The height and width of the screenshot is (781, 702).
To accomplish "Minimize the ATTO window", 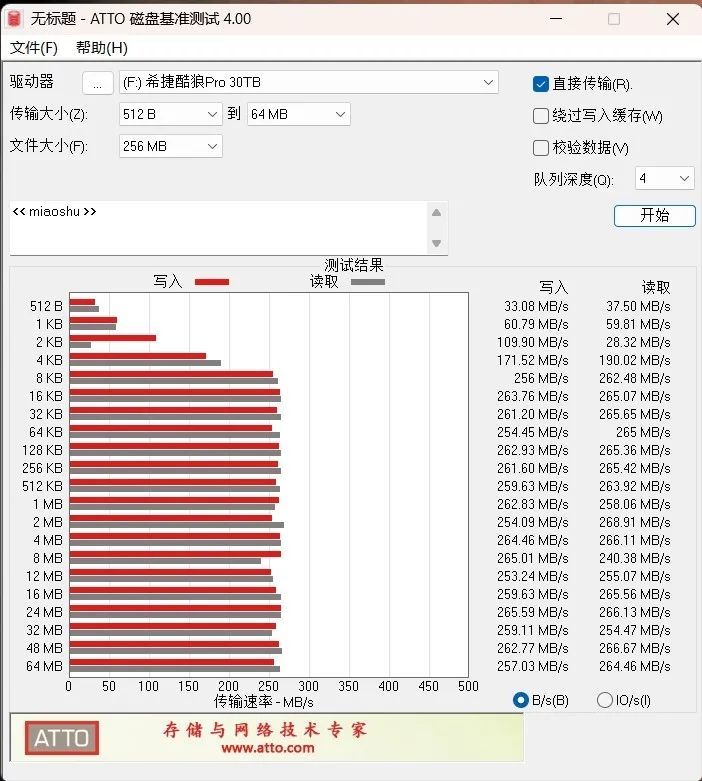I will 556,19.
